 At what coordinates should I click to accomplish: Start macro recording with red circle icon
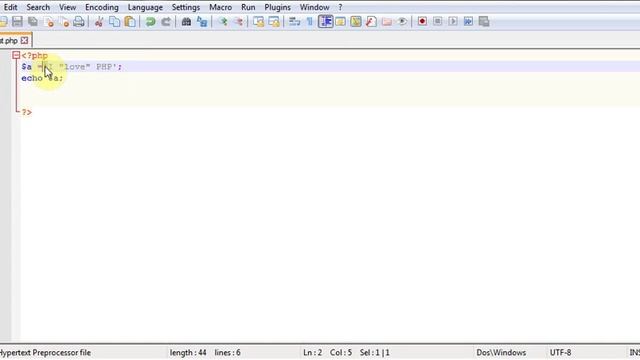click(x=422, y=21)
